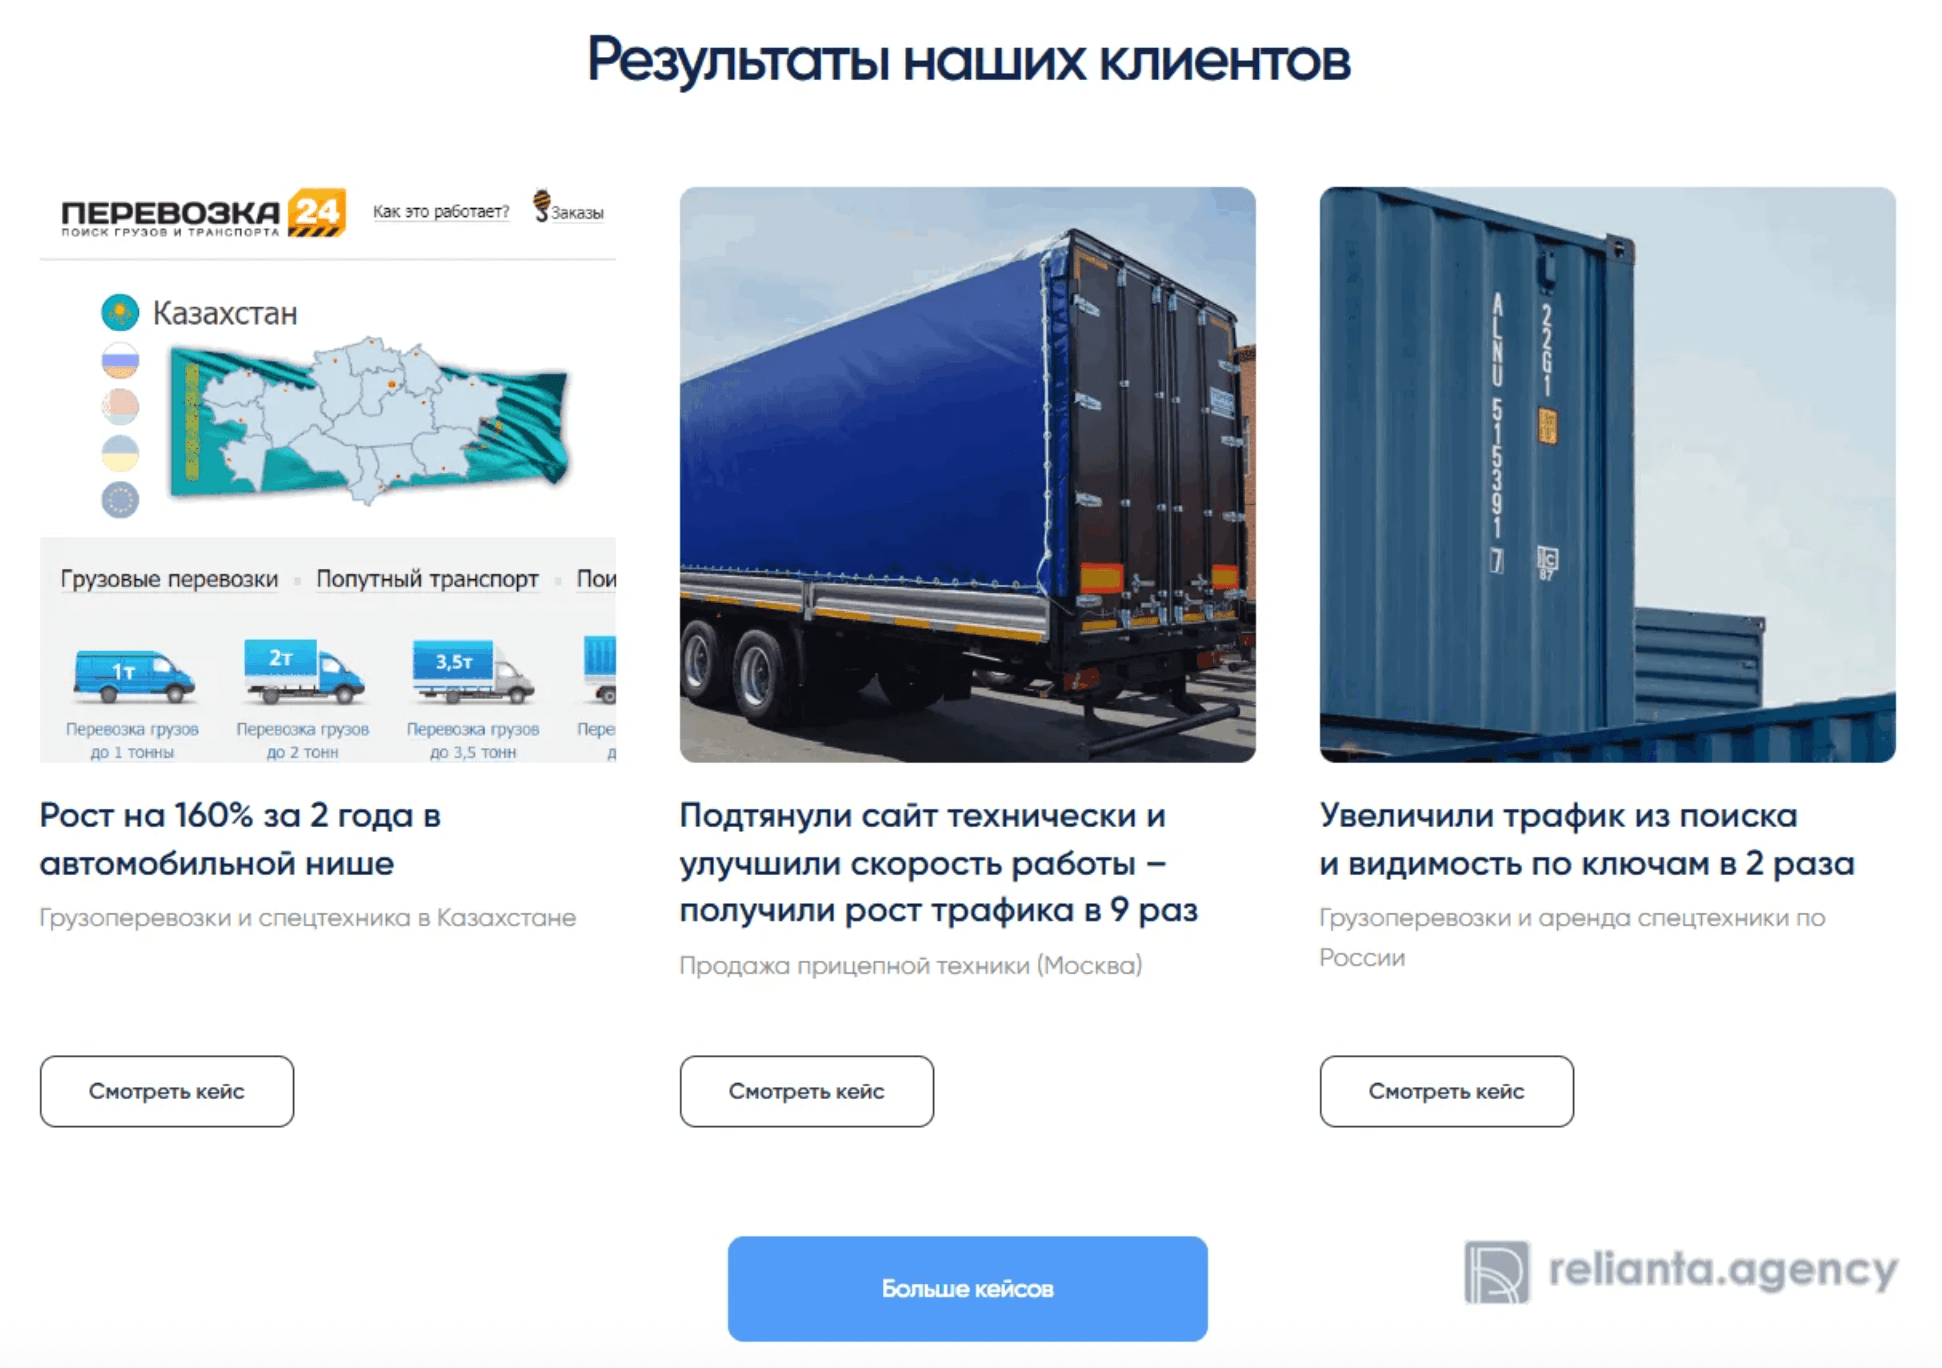The width and height of the screenshot is (1942, 1368).
Task: Click the Больше кейсов button
Action: (x=968, y=1289)
